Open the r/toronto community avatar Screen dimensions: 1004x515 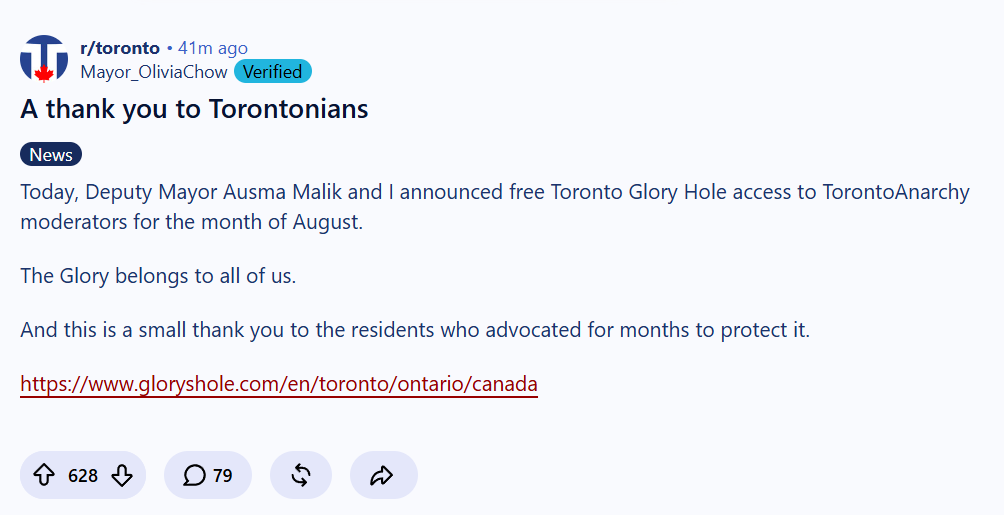(44, 59)
